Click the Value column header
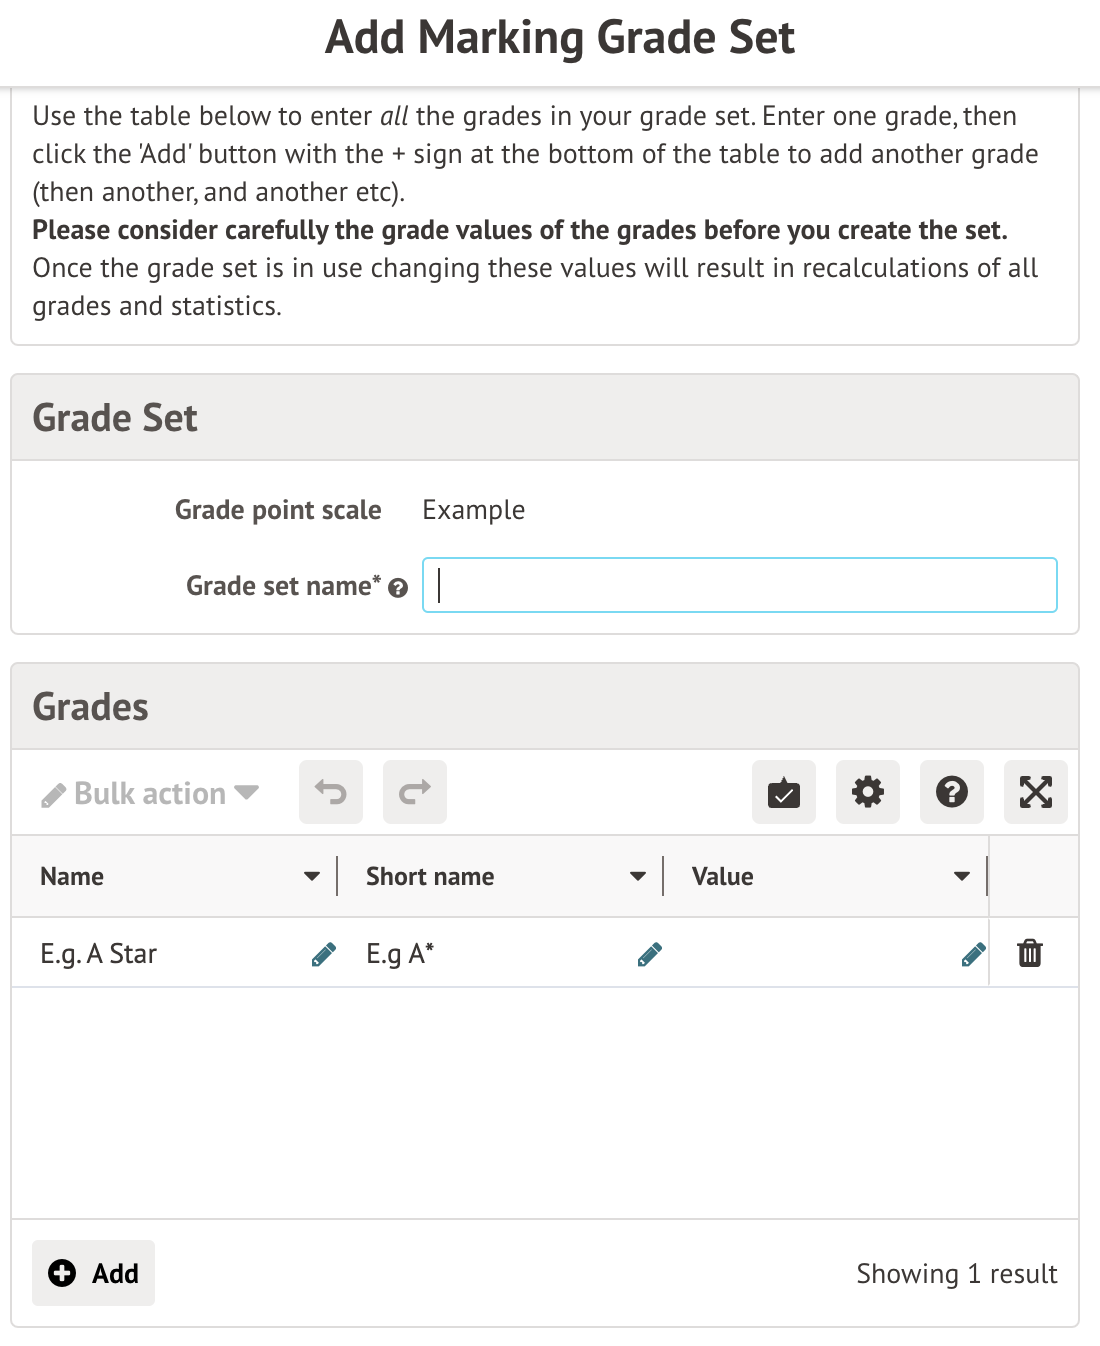Image resolution: width=1100 pixels, height=1346 pixels. (723, 877)
